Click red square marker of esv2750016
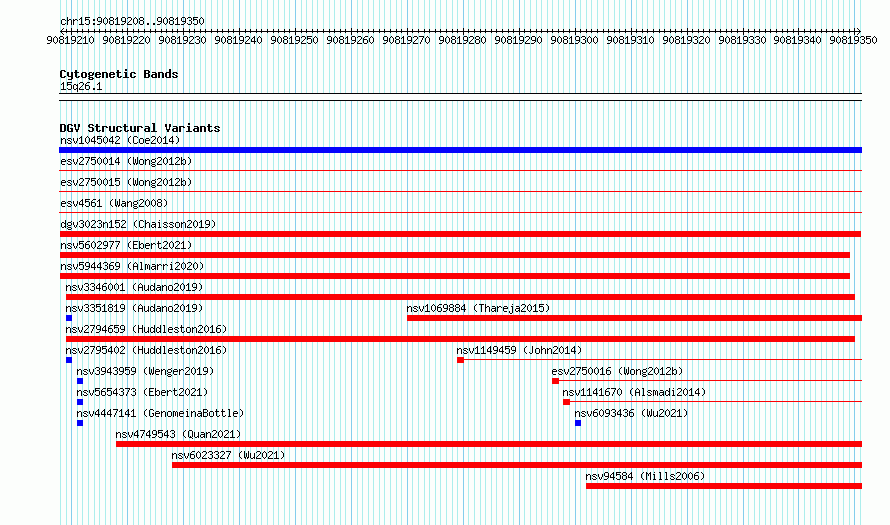The height and width of the screenshot is (525, 890). (555, 381)
